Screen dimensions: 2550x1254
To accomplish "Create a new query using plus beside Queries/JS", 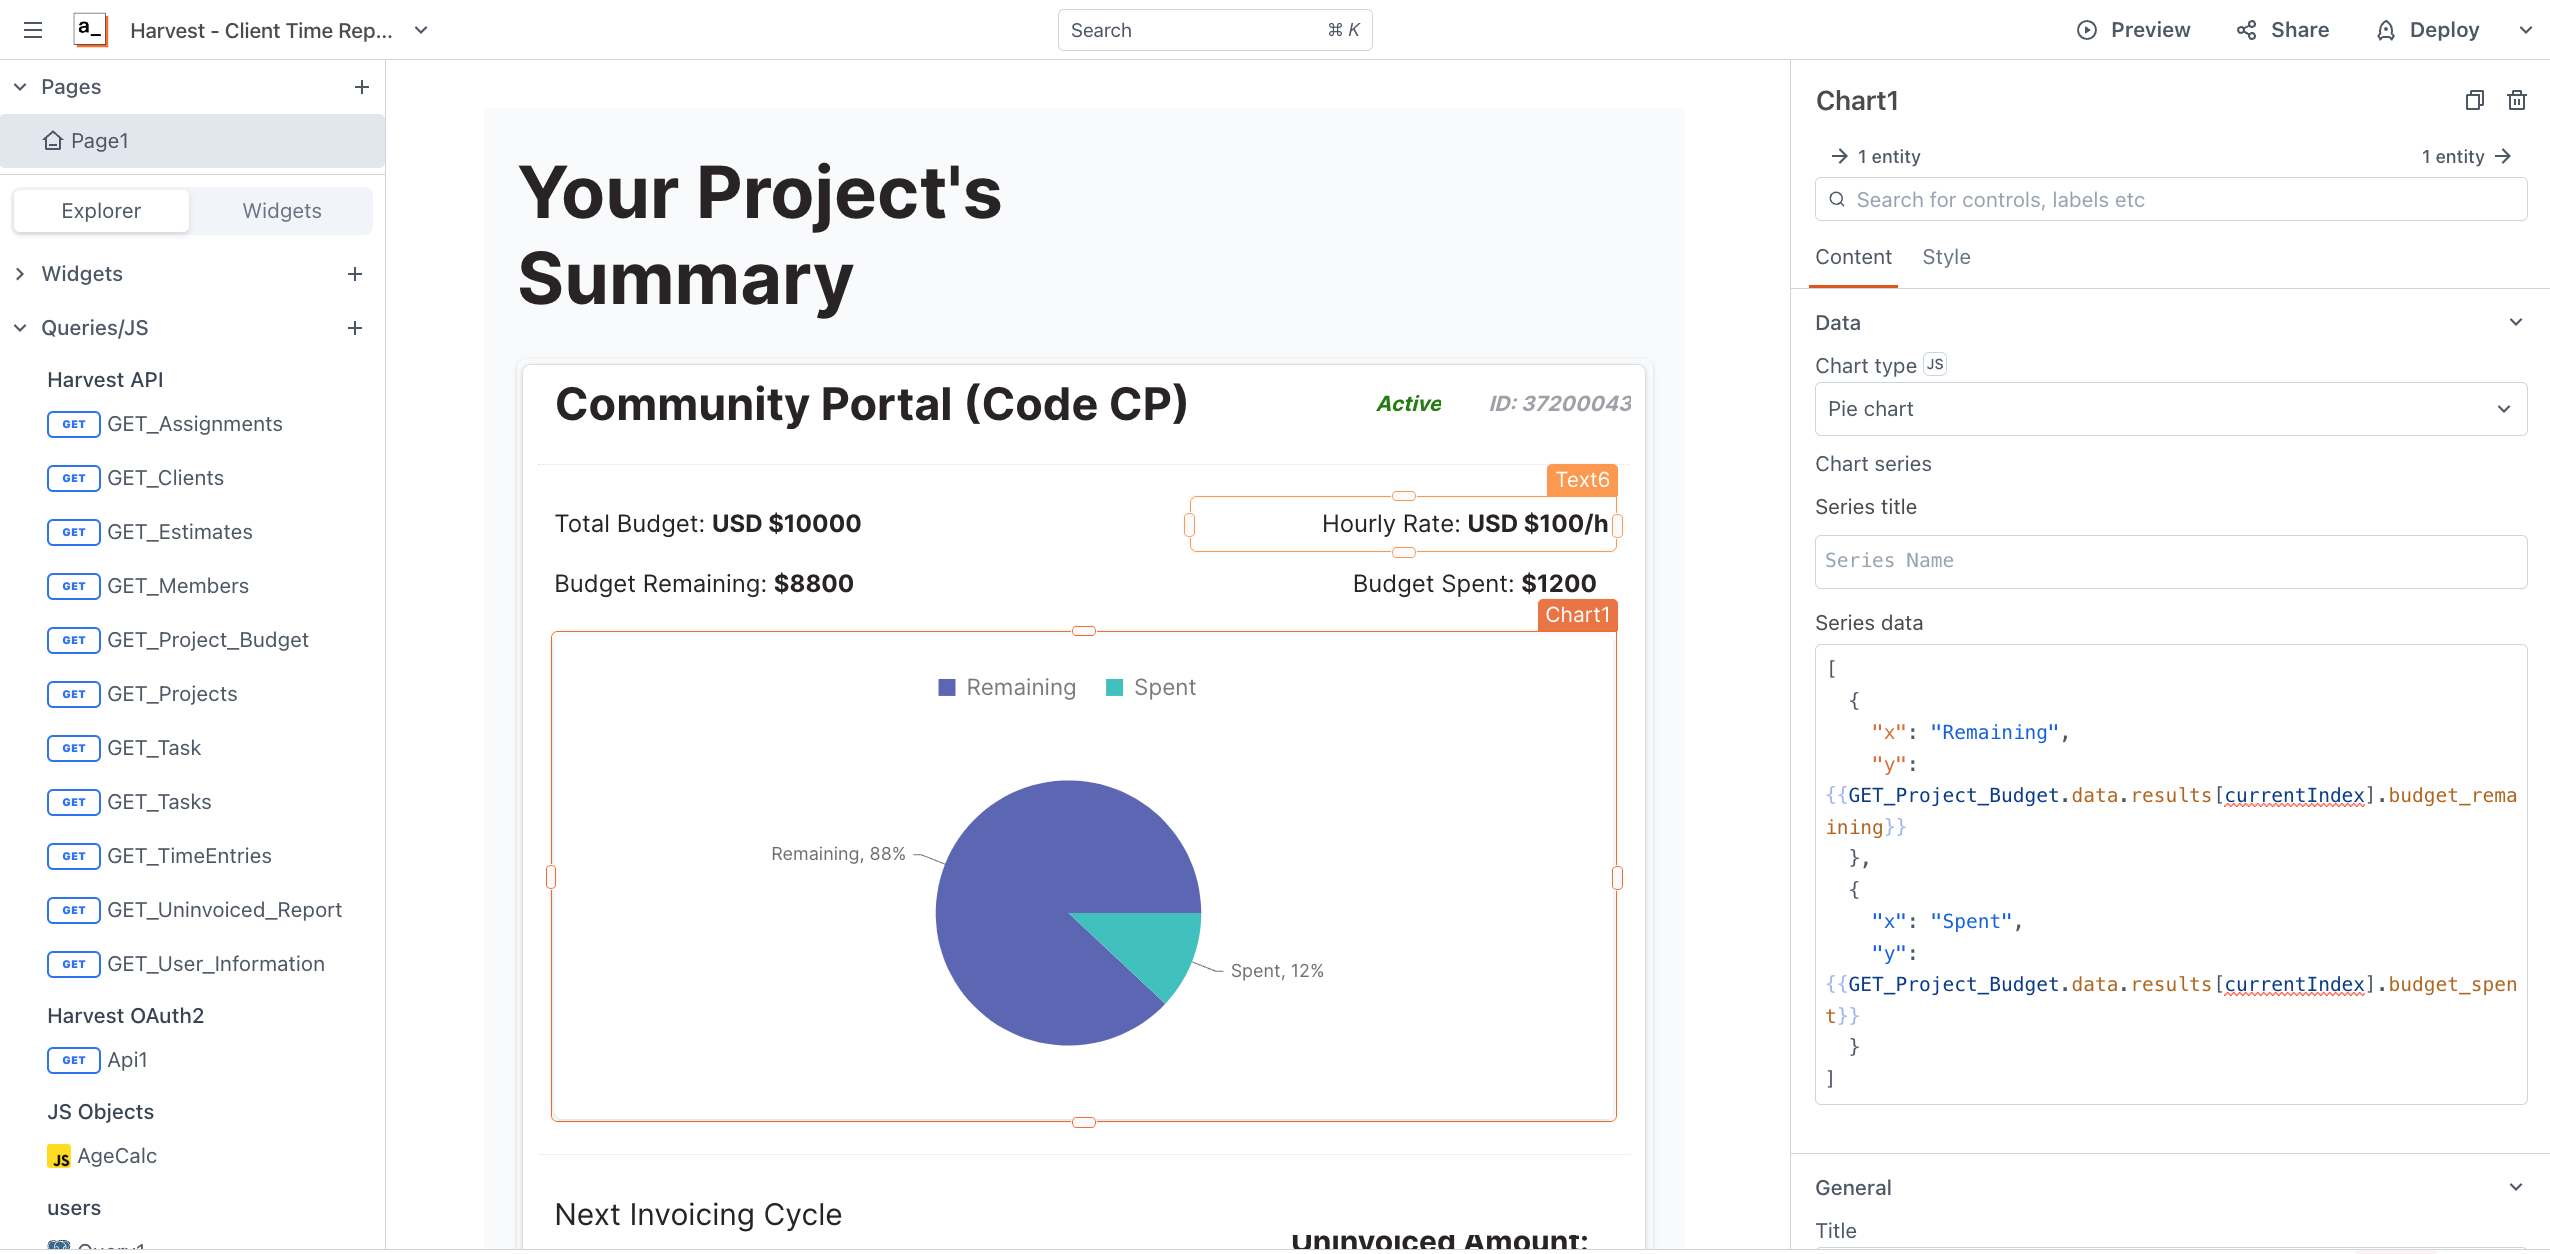I will click(x=355, y=328).
